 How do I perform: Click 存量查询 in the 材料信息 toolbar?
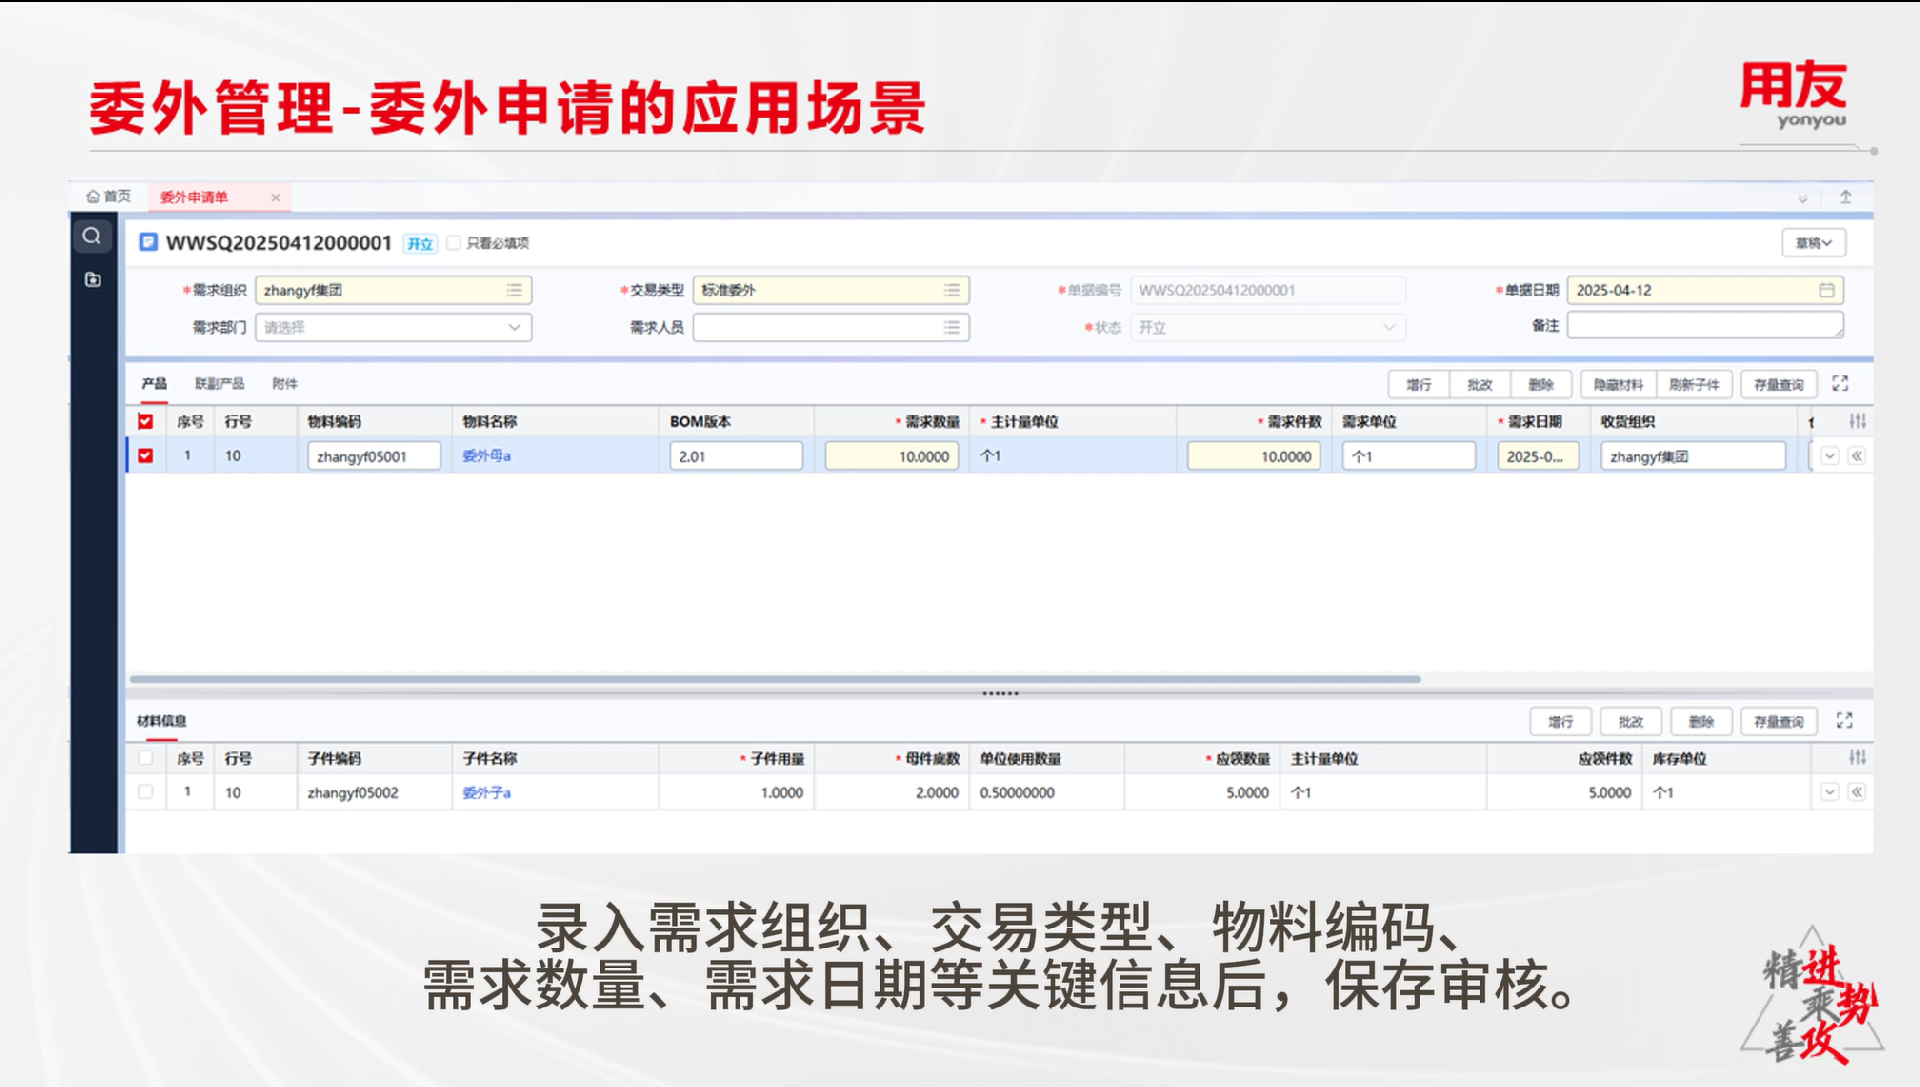[x=1778, y=722]
